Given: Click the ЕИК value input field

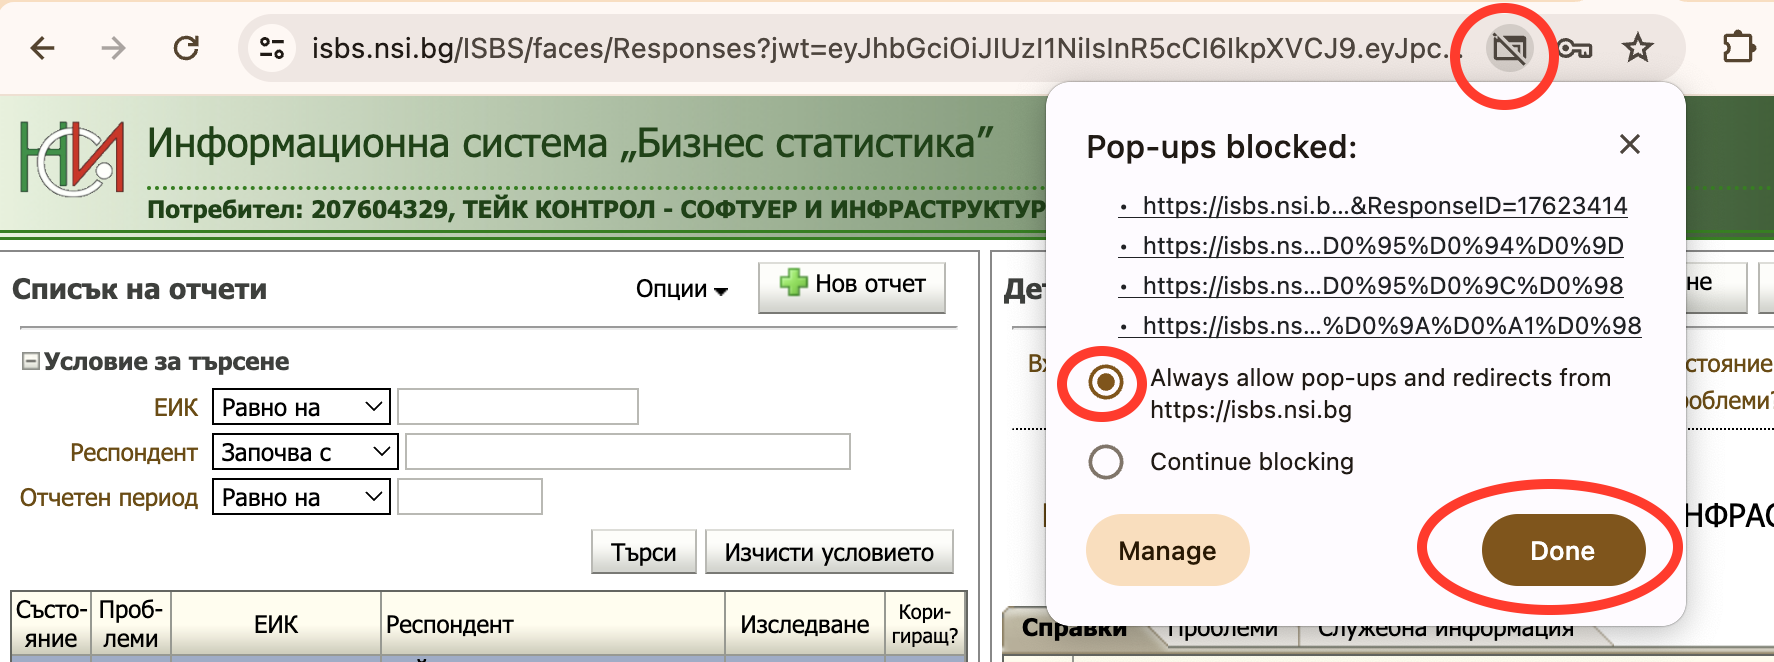Looking at the screenshot, I should click(518, 407).
